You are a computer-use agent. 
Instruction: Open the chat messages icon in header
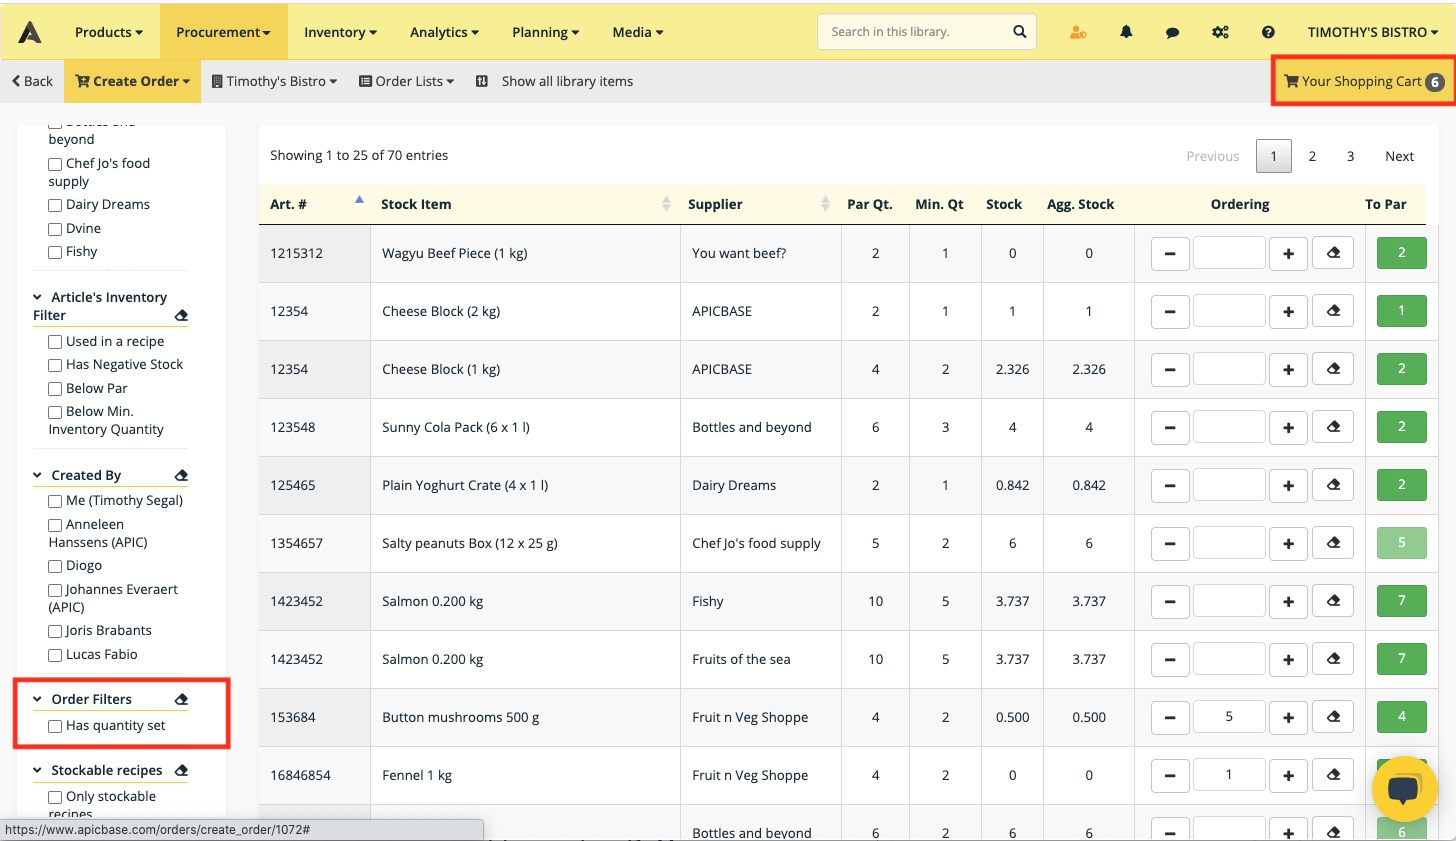1172,32
